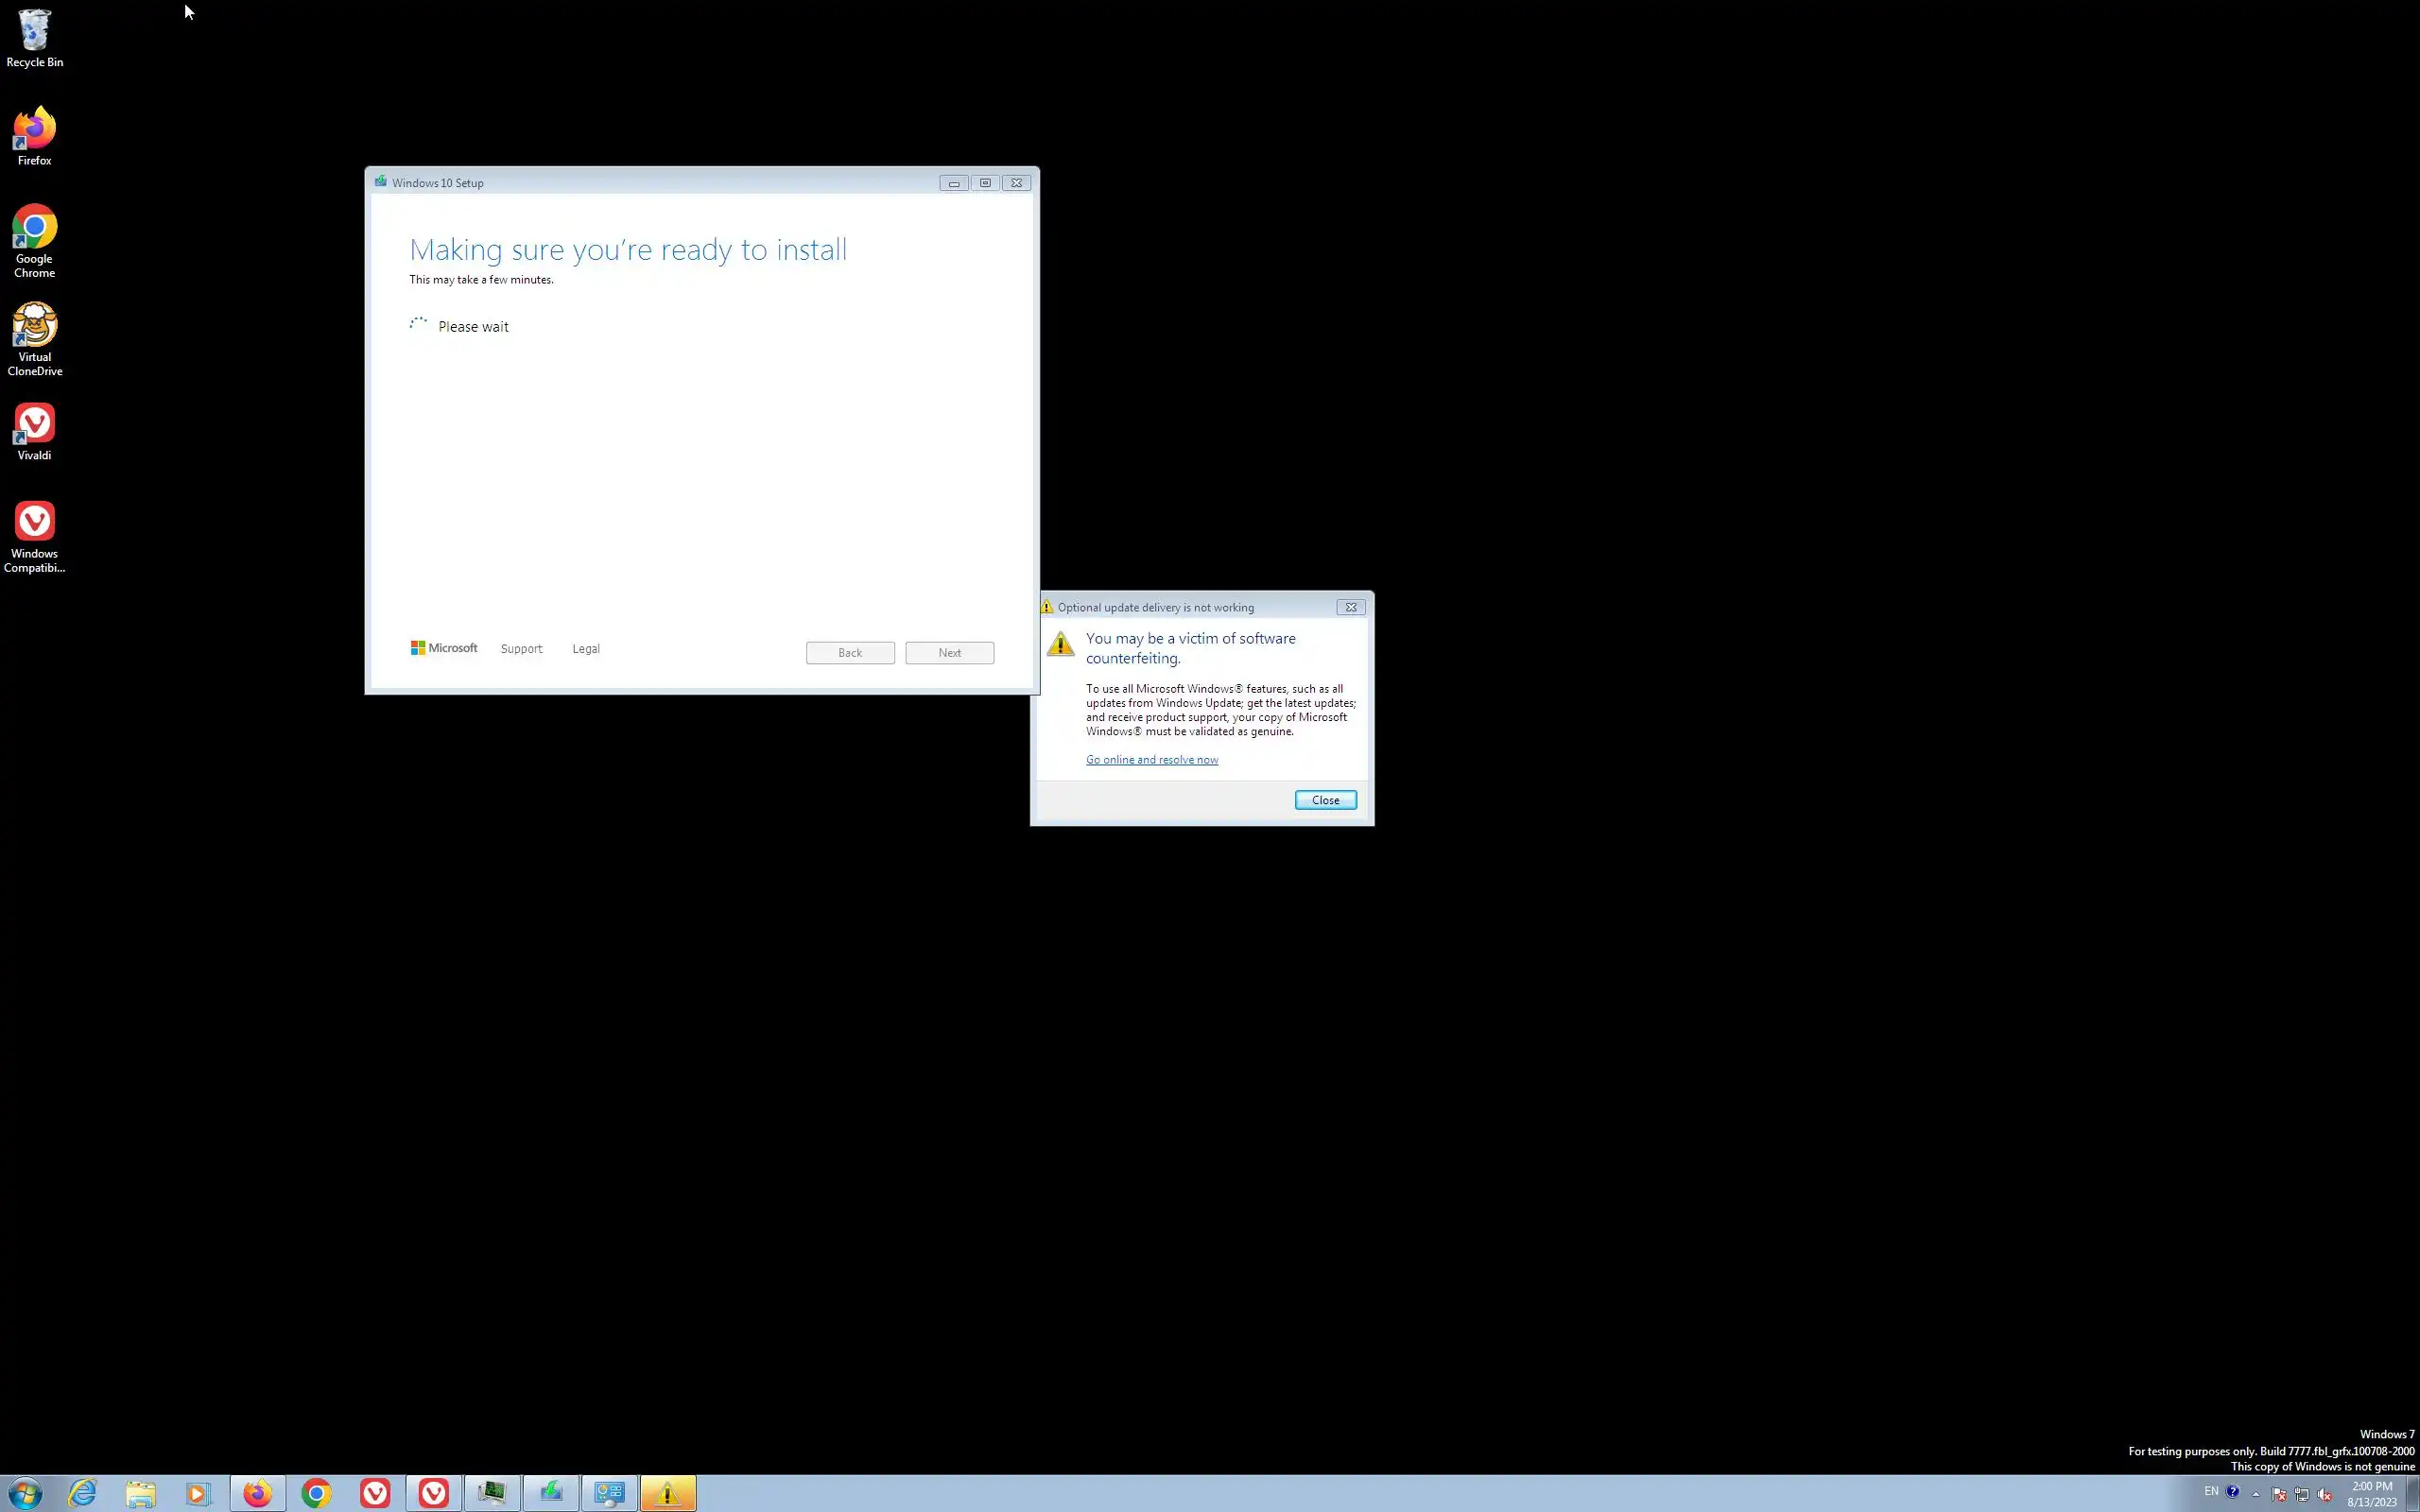Click the taskbar clock showing 2:00 PM
Image resolution: width=2420 pixels, height=1512 pixels.
click(2371, 1494)
